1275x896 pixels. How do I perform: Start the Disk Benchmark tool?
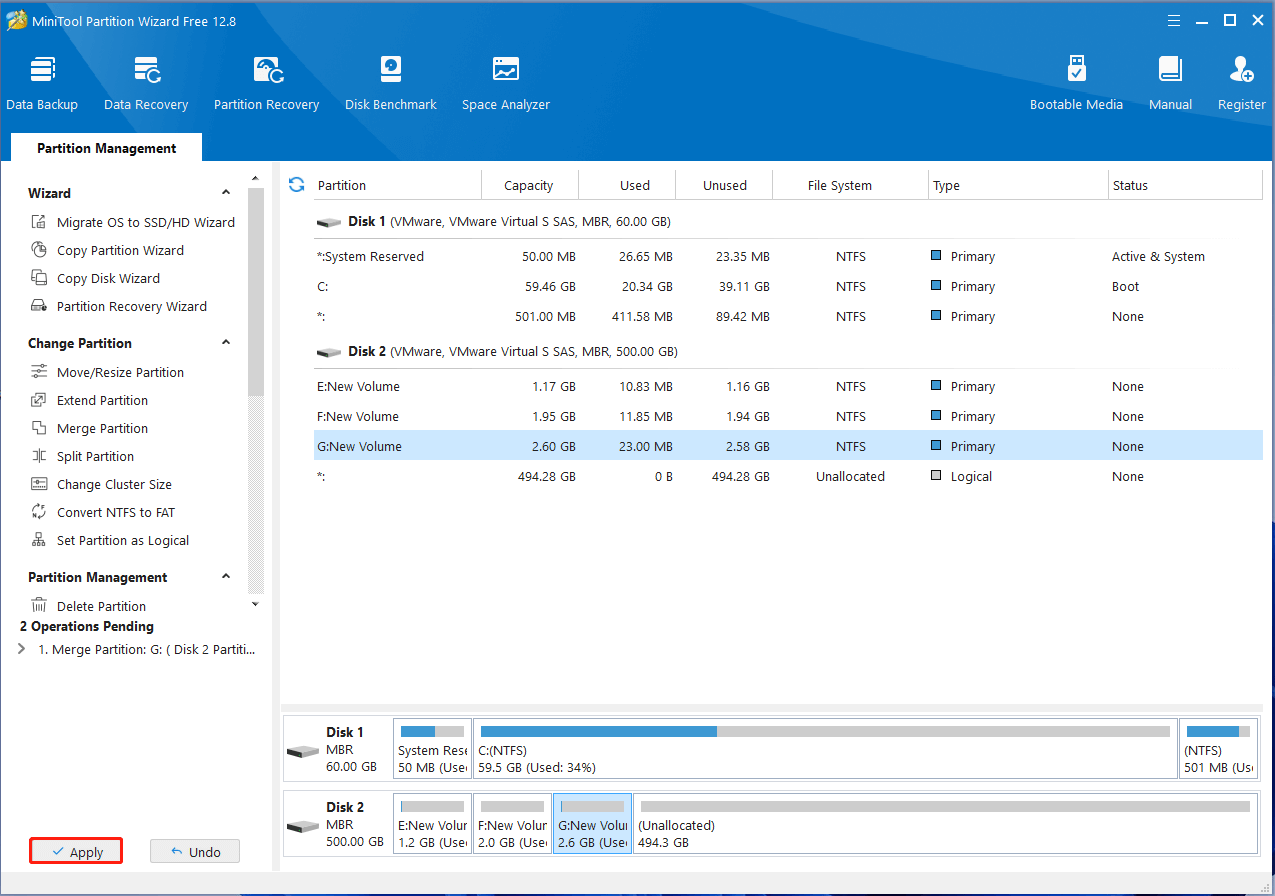391,83
